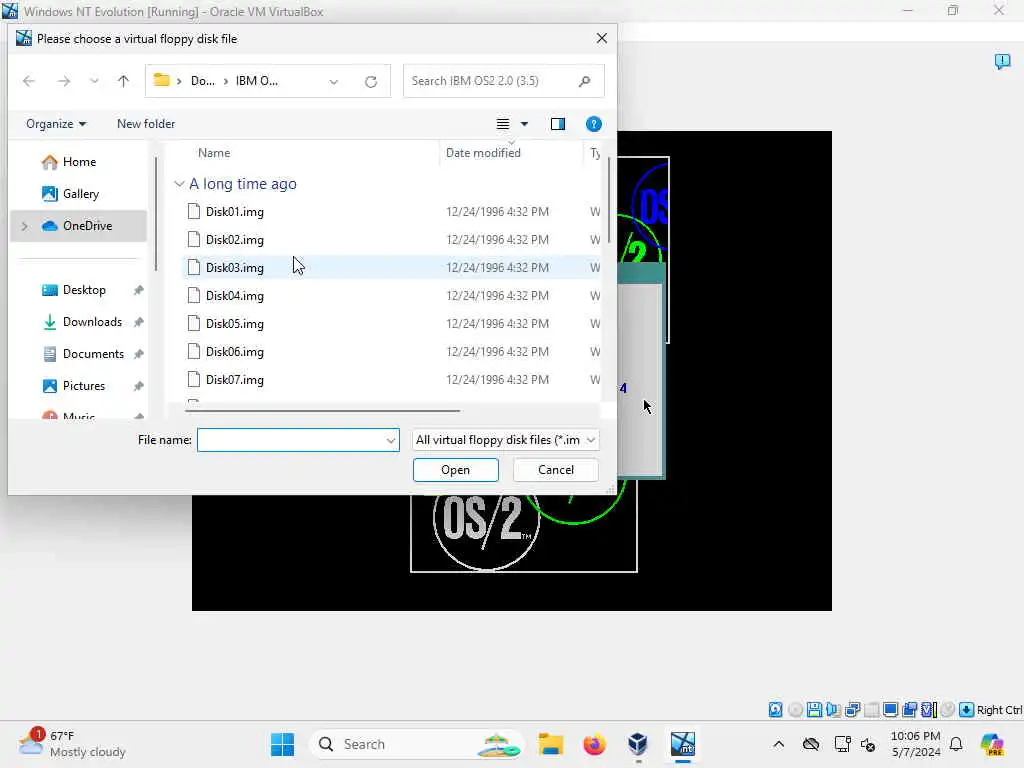Open Windows Start menu
Viewport: 1024px width, 768px height.
point(282,744)
